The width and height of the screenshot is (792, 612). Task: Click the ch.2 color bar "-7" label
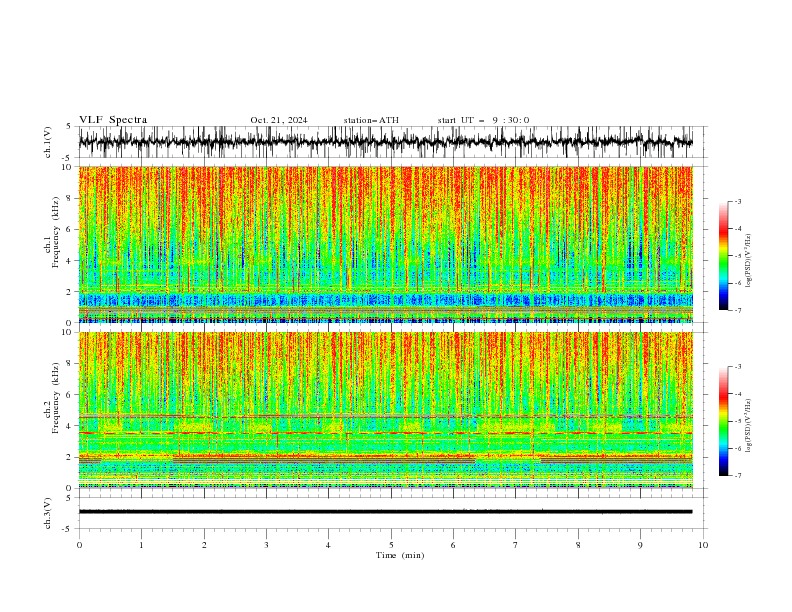[x=737, y=475]
